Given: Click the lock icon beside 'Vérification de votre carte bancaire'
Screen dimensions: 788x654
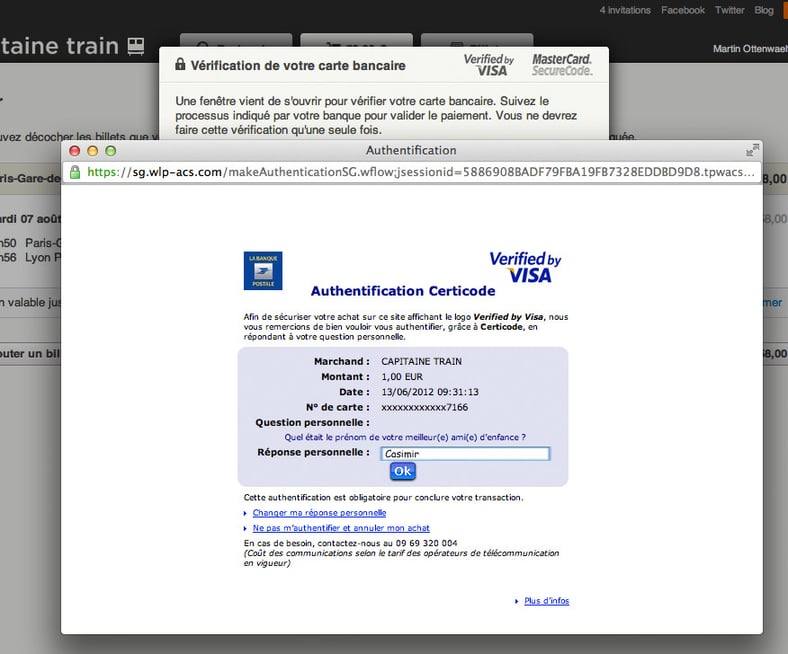Looking at the screenshot, I should pyautogui.click(x=180, y=64).
